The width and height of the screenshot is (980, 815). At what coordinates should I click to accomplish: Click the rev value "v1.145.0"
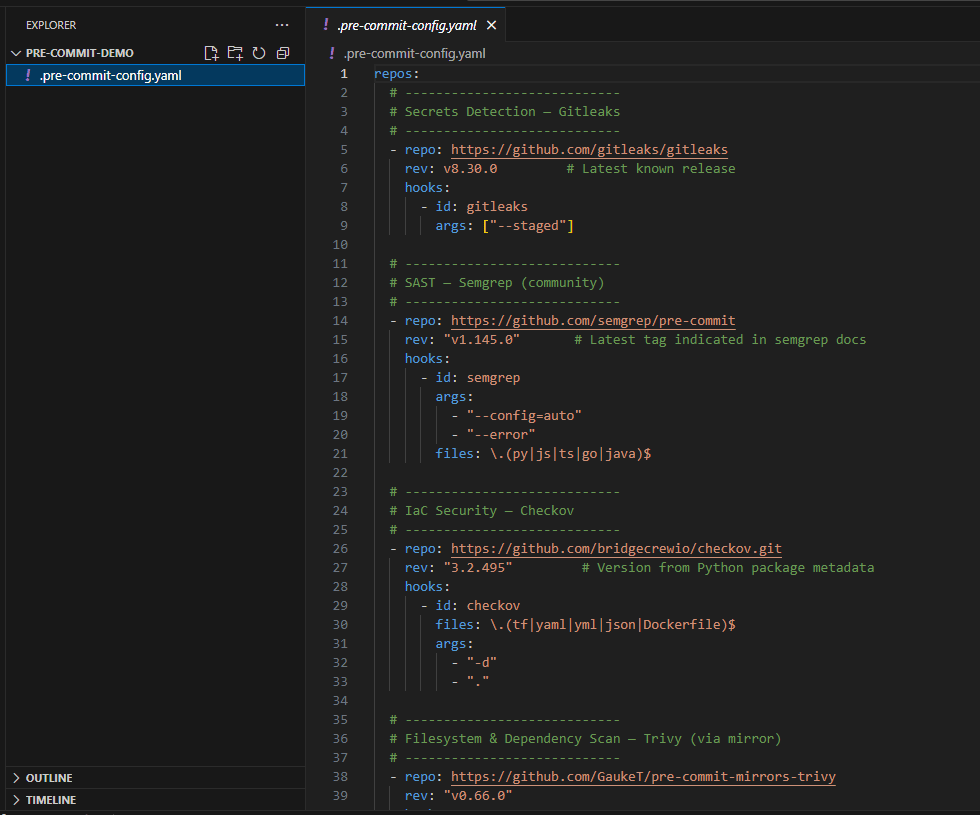[x=481, y=339]
